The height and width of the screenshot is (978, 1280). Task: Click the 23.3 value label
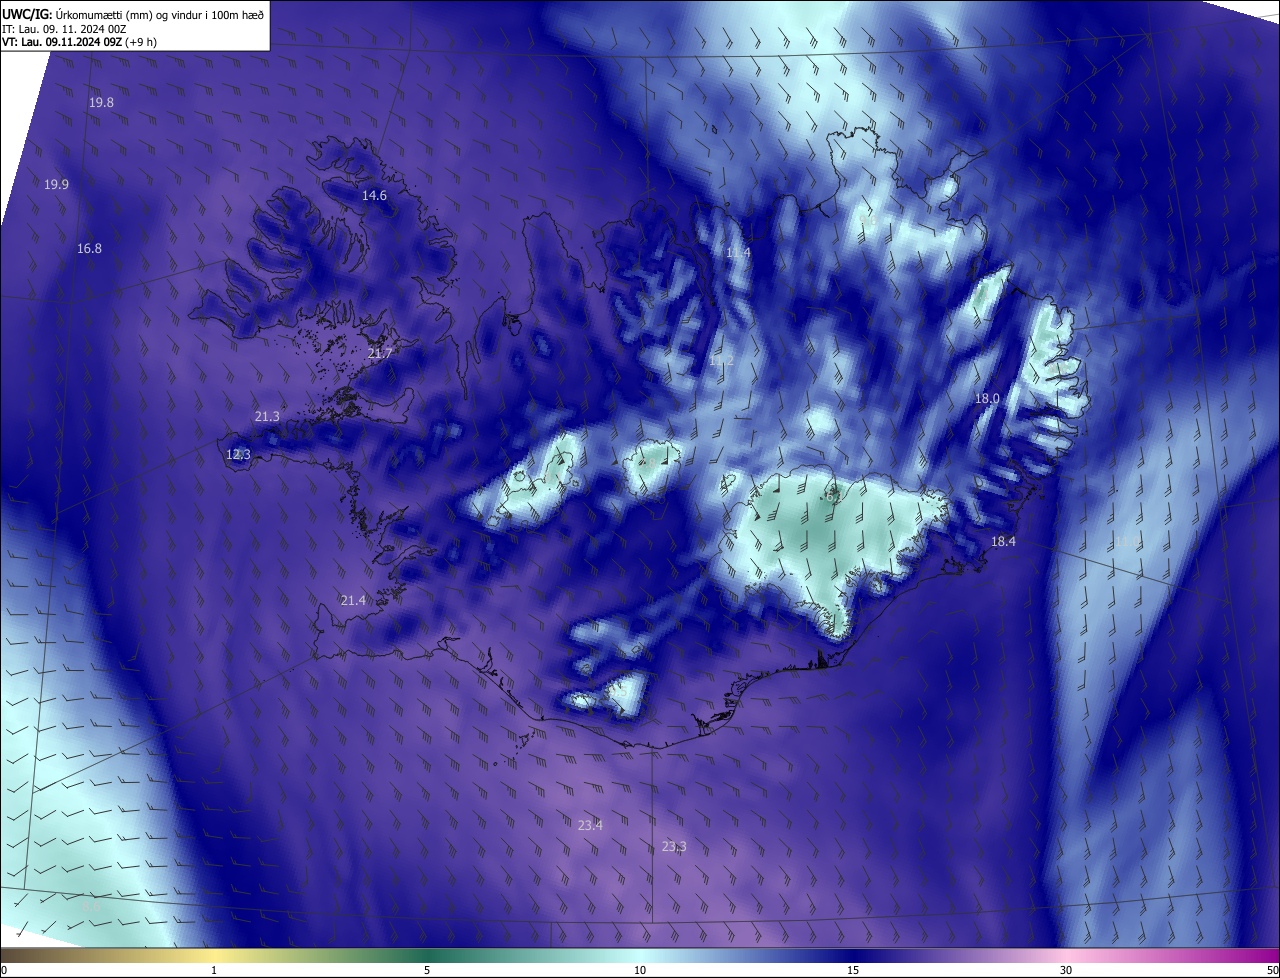point(674,847)
